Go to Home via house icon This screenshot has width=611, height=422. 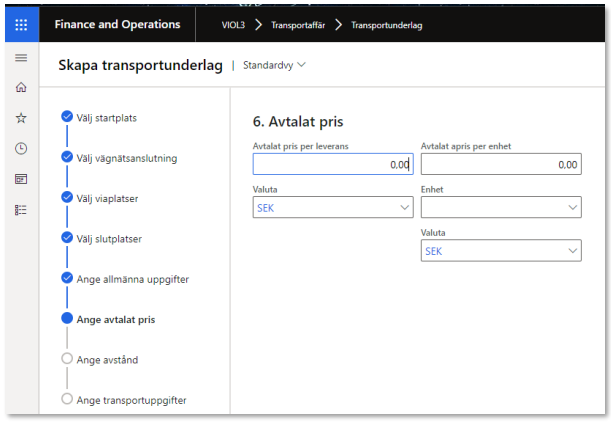tap(21, 88)
